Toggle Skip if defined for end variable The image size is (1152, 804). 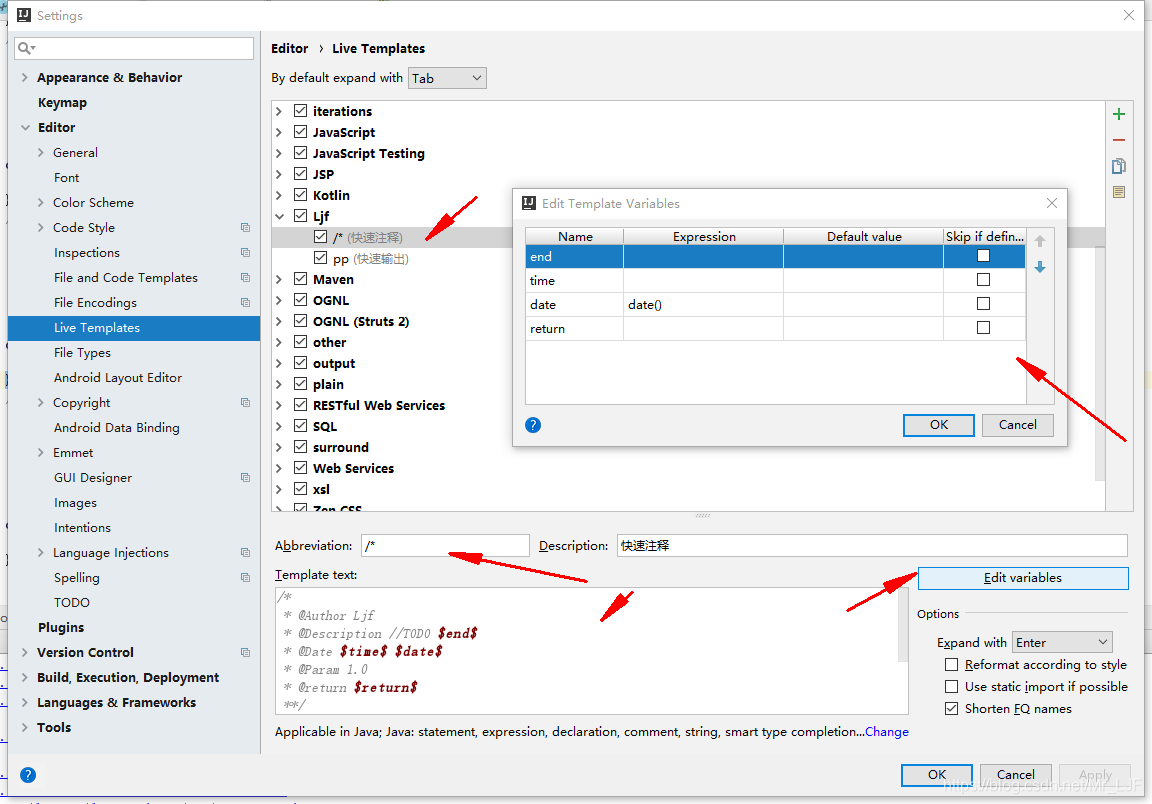(x=983, y=256)
